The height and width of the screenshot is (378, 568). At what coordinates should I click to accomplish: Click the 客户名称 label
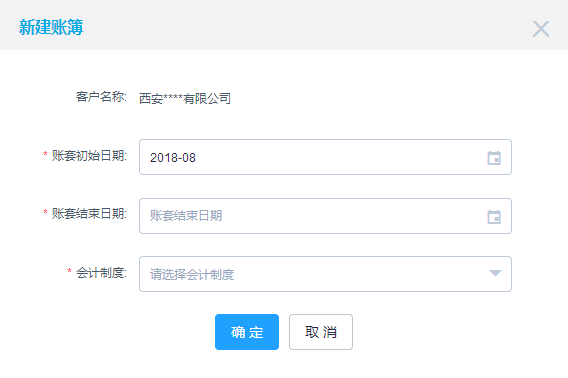point(101,97)
